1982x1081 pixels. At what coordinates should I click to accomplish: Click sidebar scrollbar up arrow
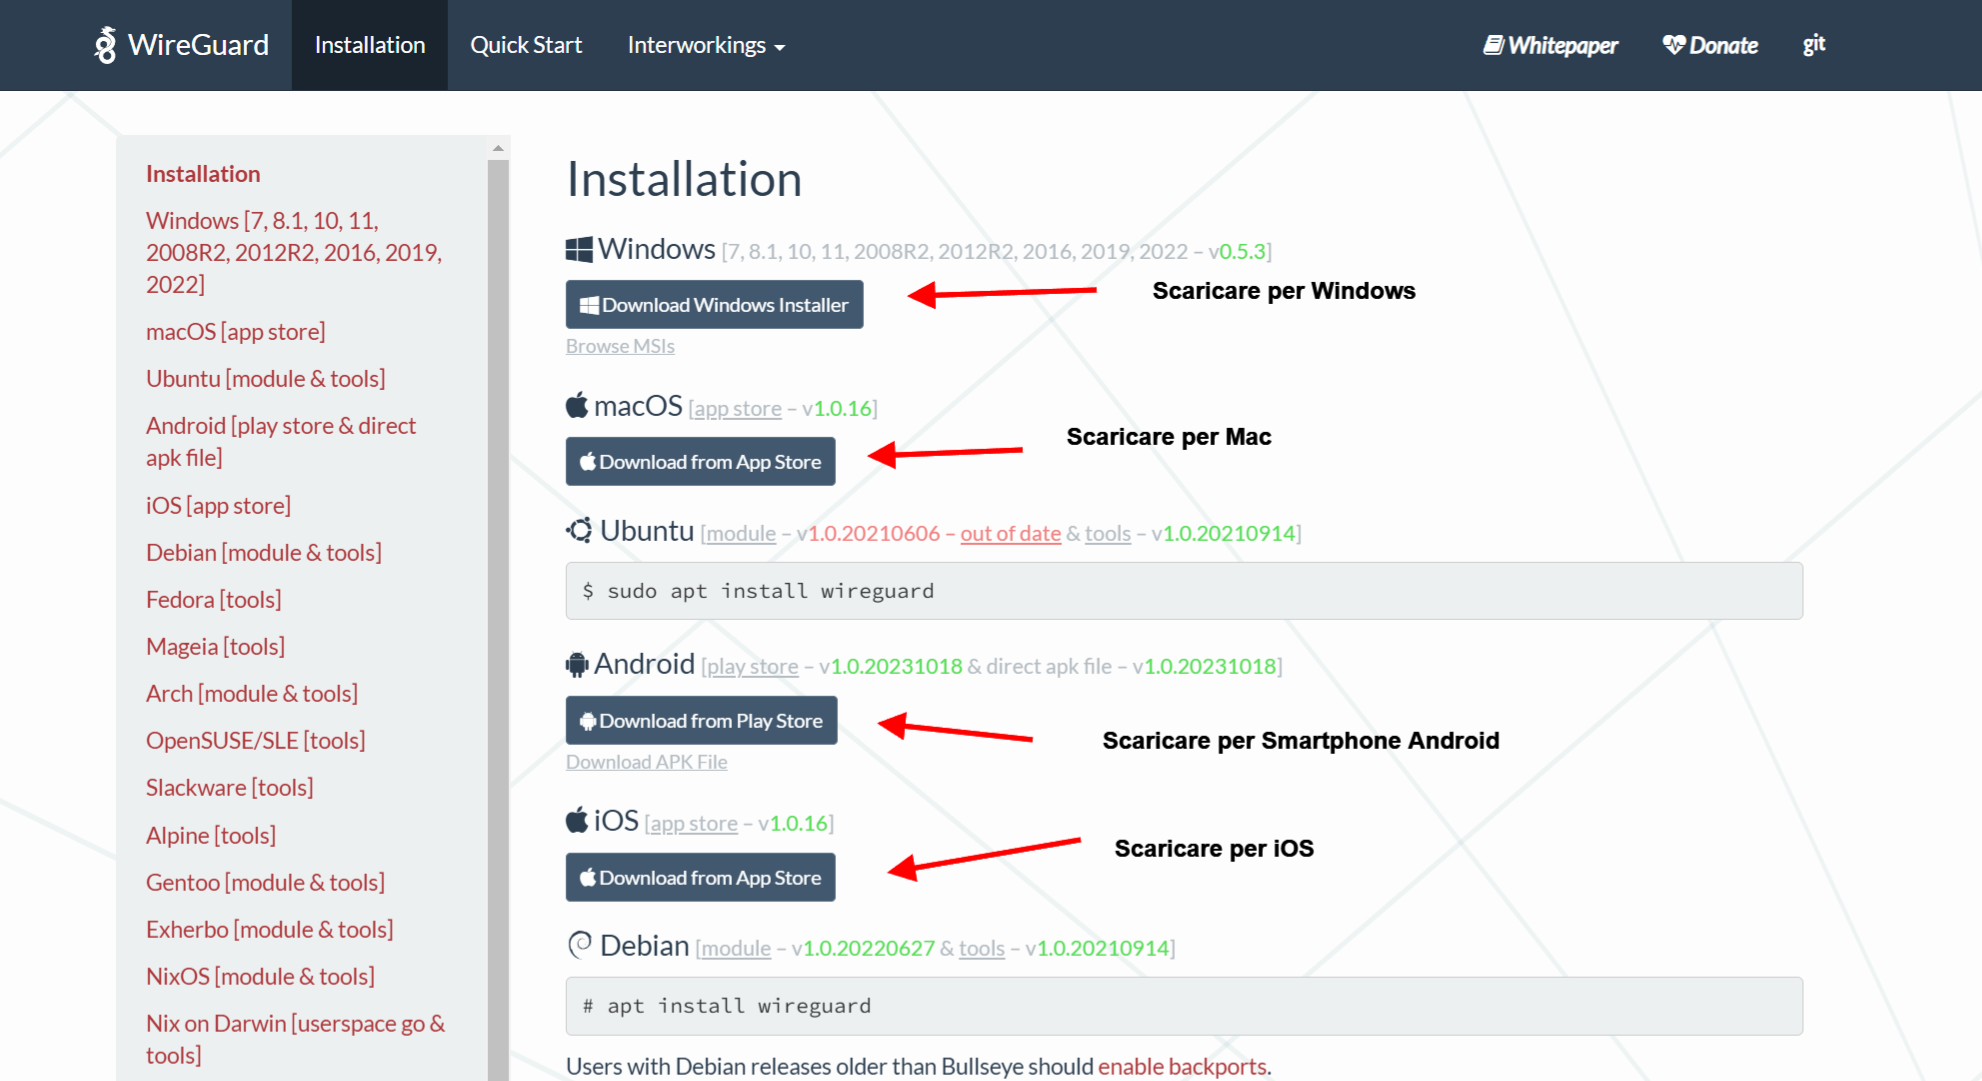498,148
